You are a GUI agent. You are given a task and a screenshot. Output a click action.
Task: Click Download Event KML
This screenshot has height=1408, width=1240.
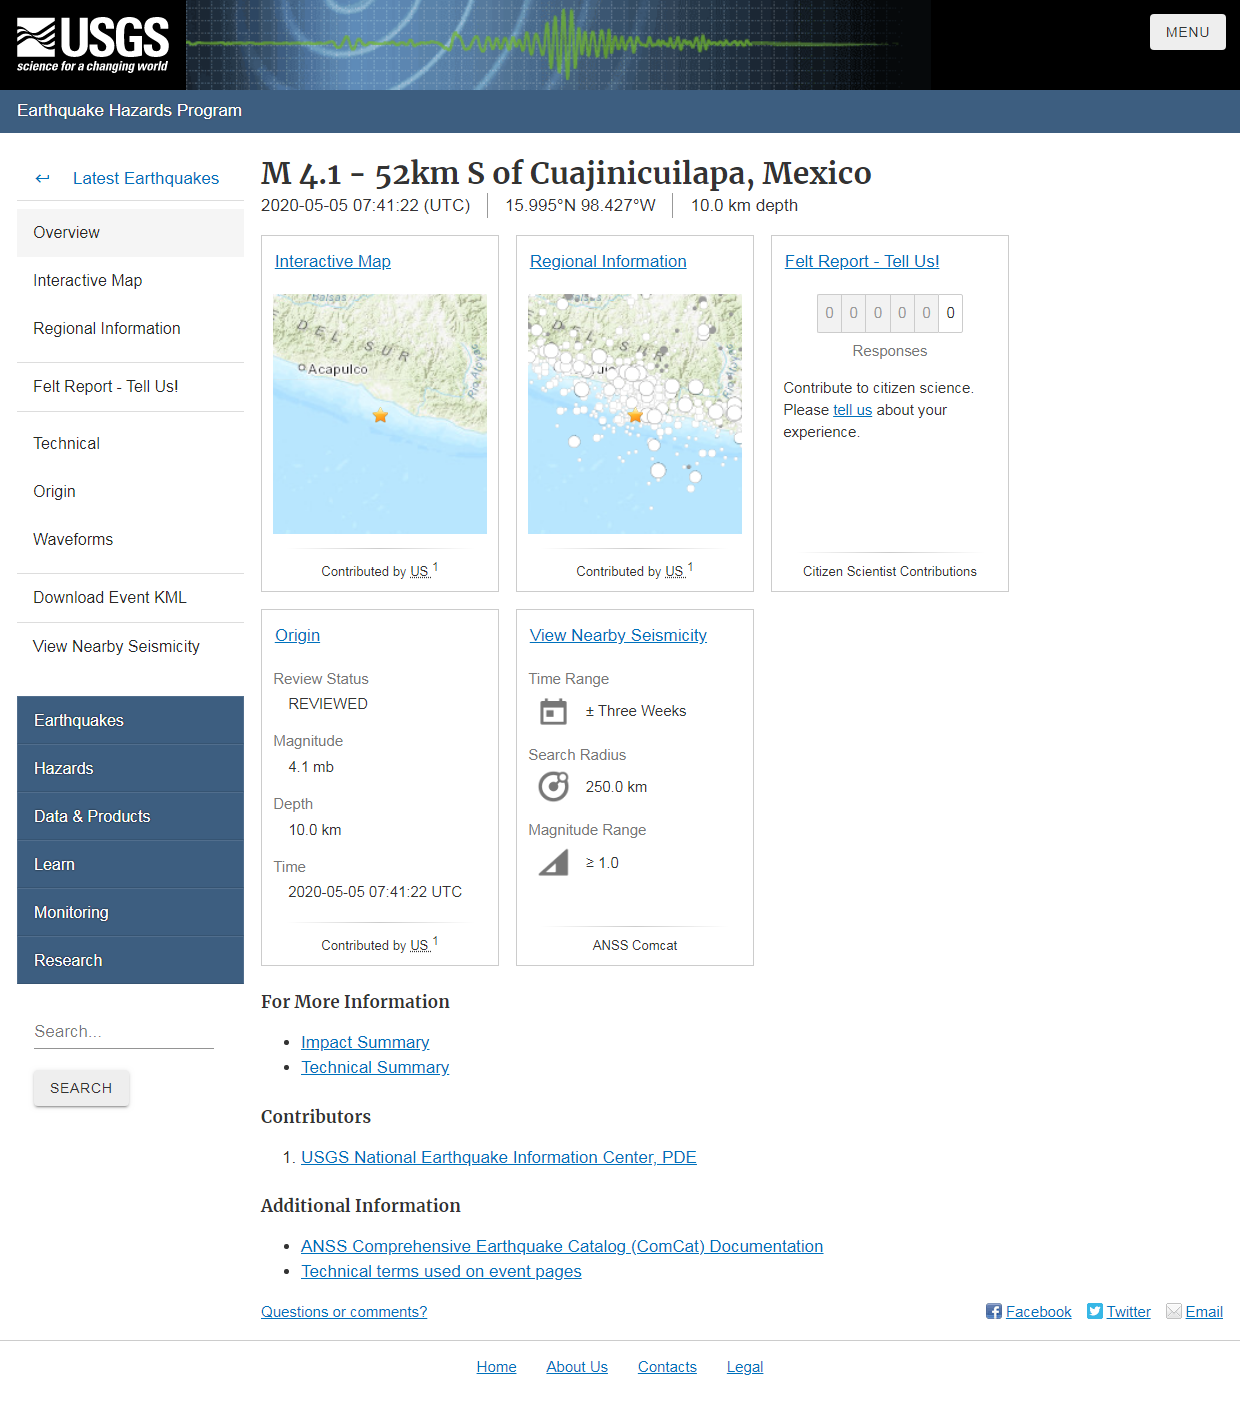[110, 597]
